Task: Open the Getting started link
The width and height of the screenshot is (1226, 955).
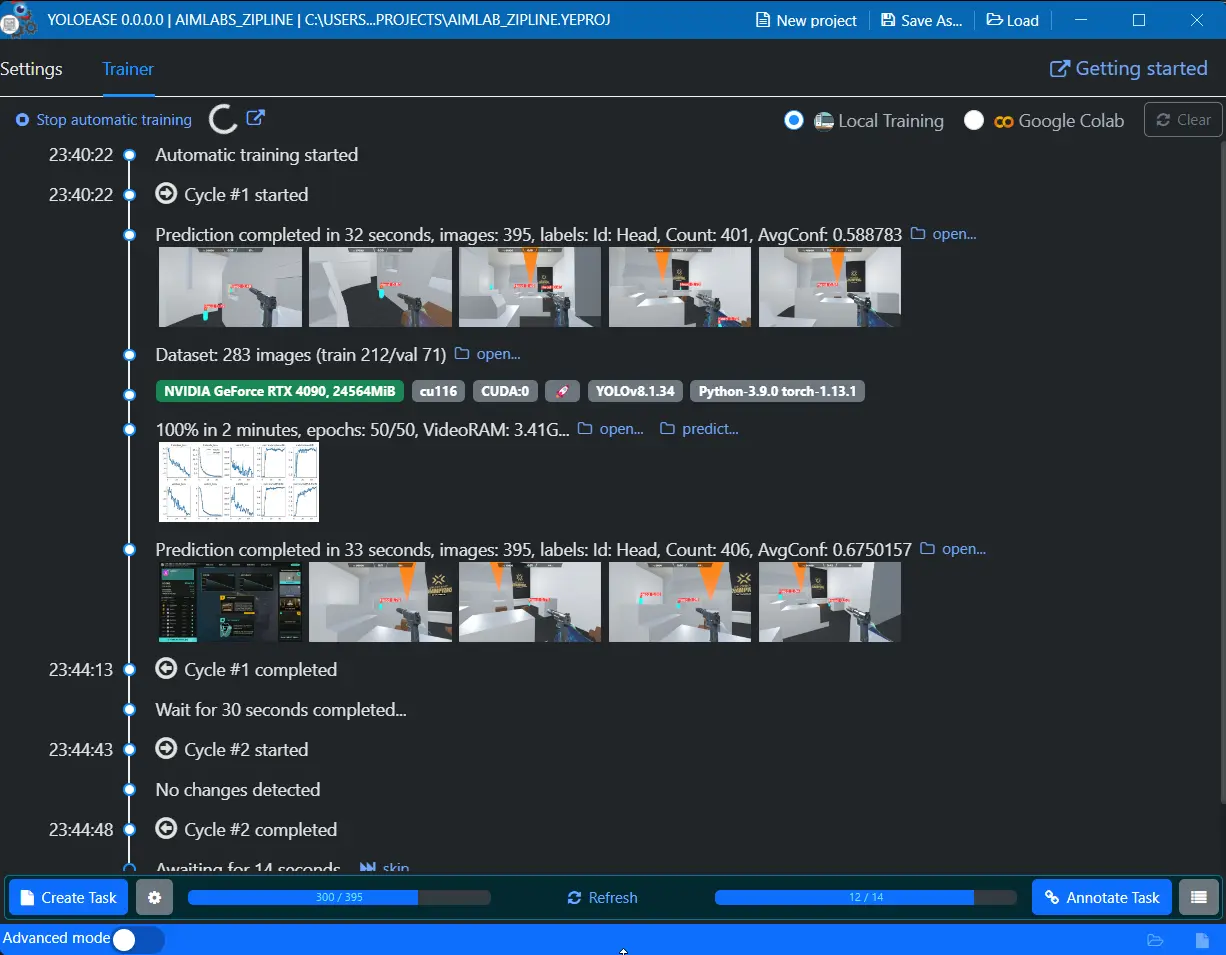Action: [1128, 68]
